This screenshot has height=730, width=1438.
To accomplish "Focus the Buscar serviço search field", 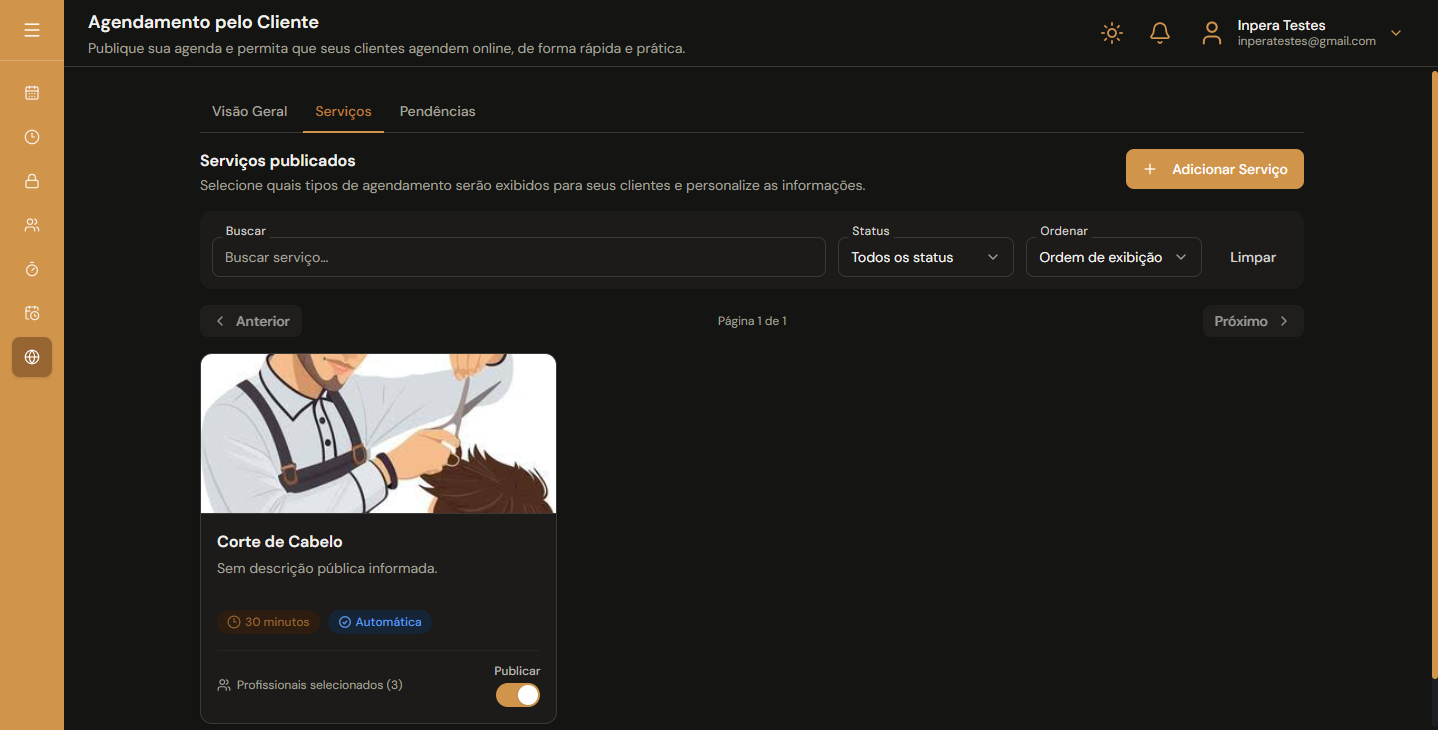I will [518, 257].
